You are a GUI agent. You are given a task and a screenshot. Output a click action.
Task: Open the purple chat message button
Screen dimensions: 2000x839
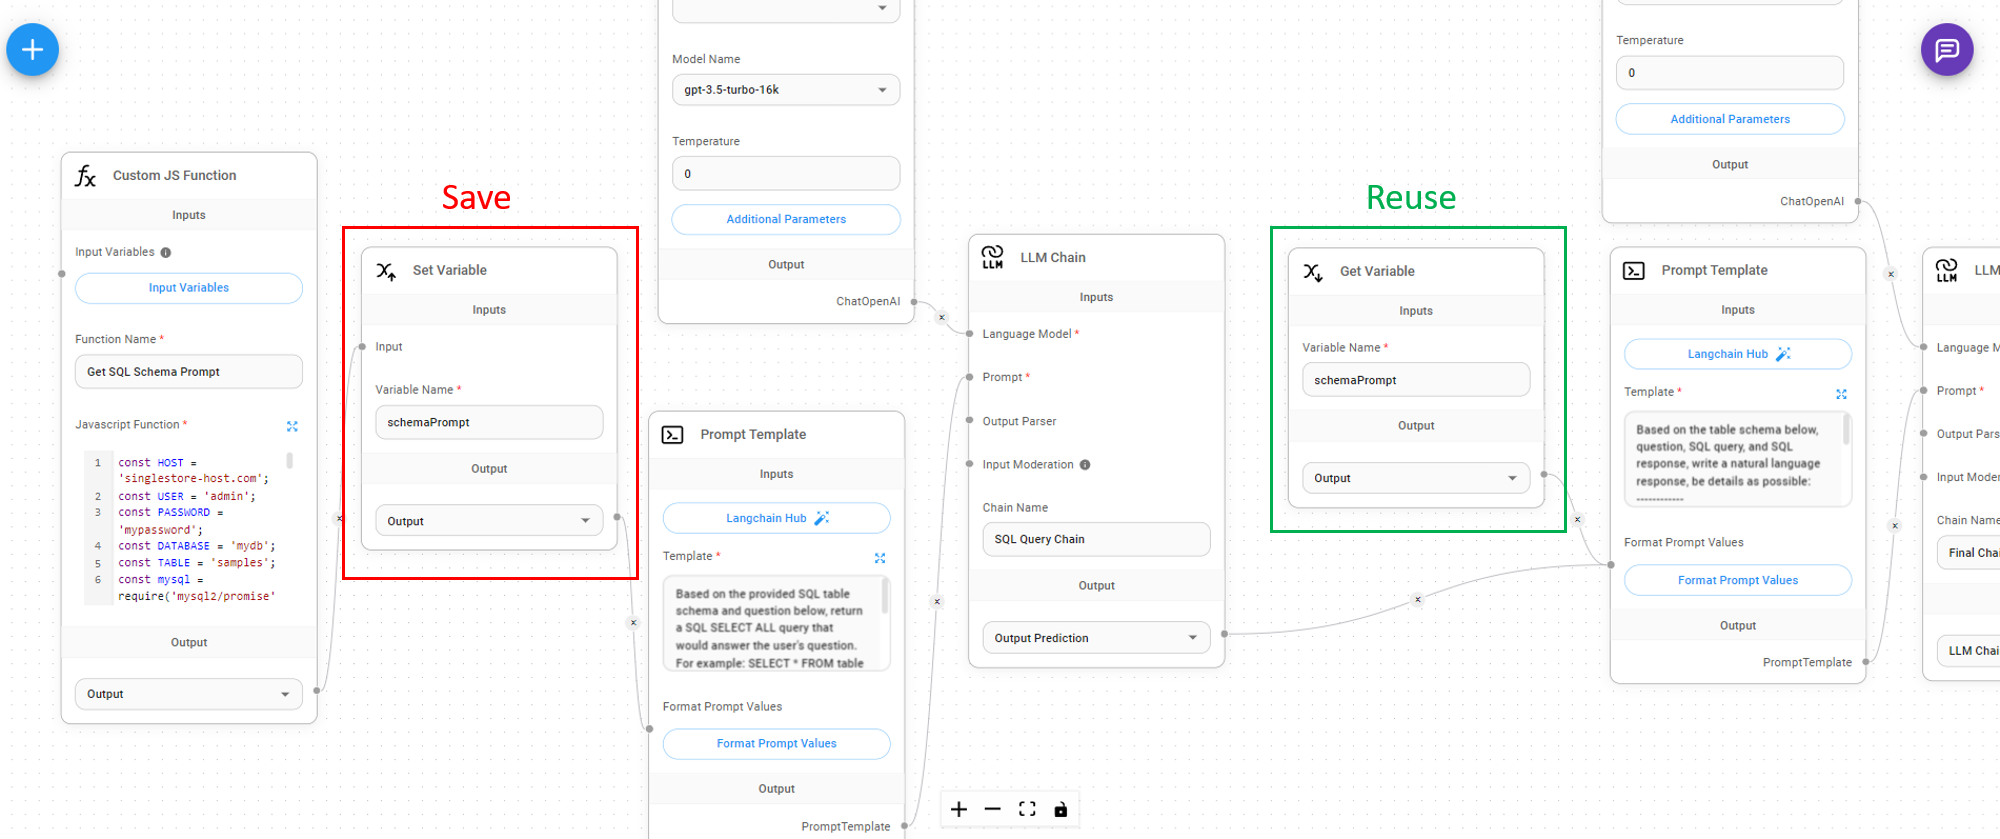[x=1946, y=50]
